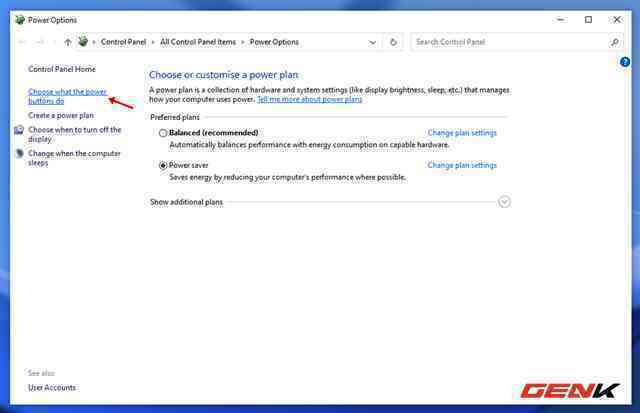
Task: Open User Accounts under See also
Action: click(52, 387)
